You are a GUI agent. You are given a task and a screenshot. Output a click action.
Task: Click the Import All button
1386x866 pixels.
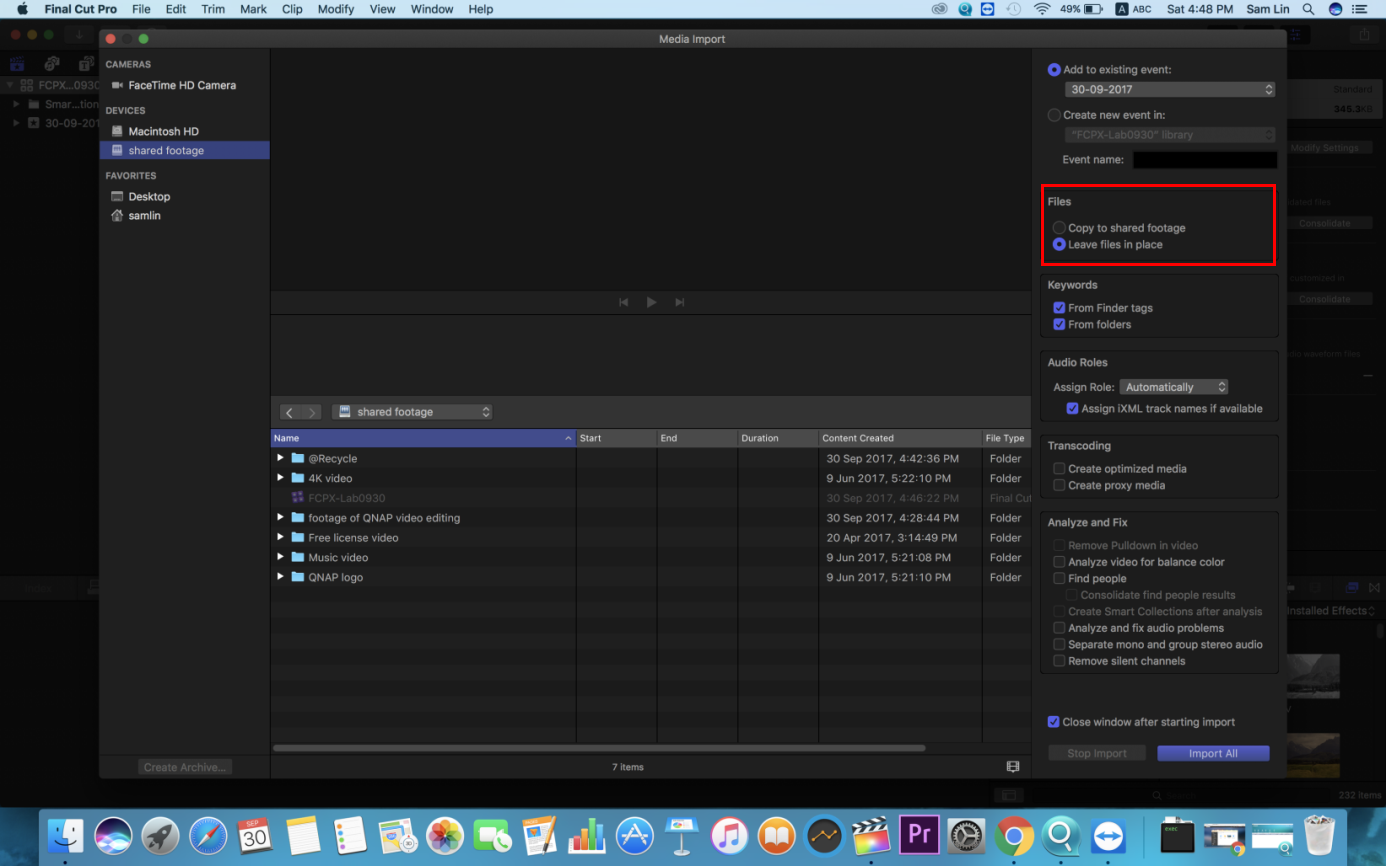[x=1213, y=754]
